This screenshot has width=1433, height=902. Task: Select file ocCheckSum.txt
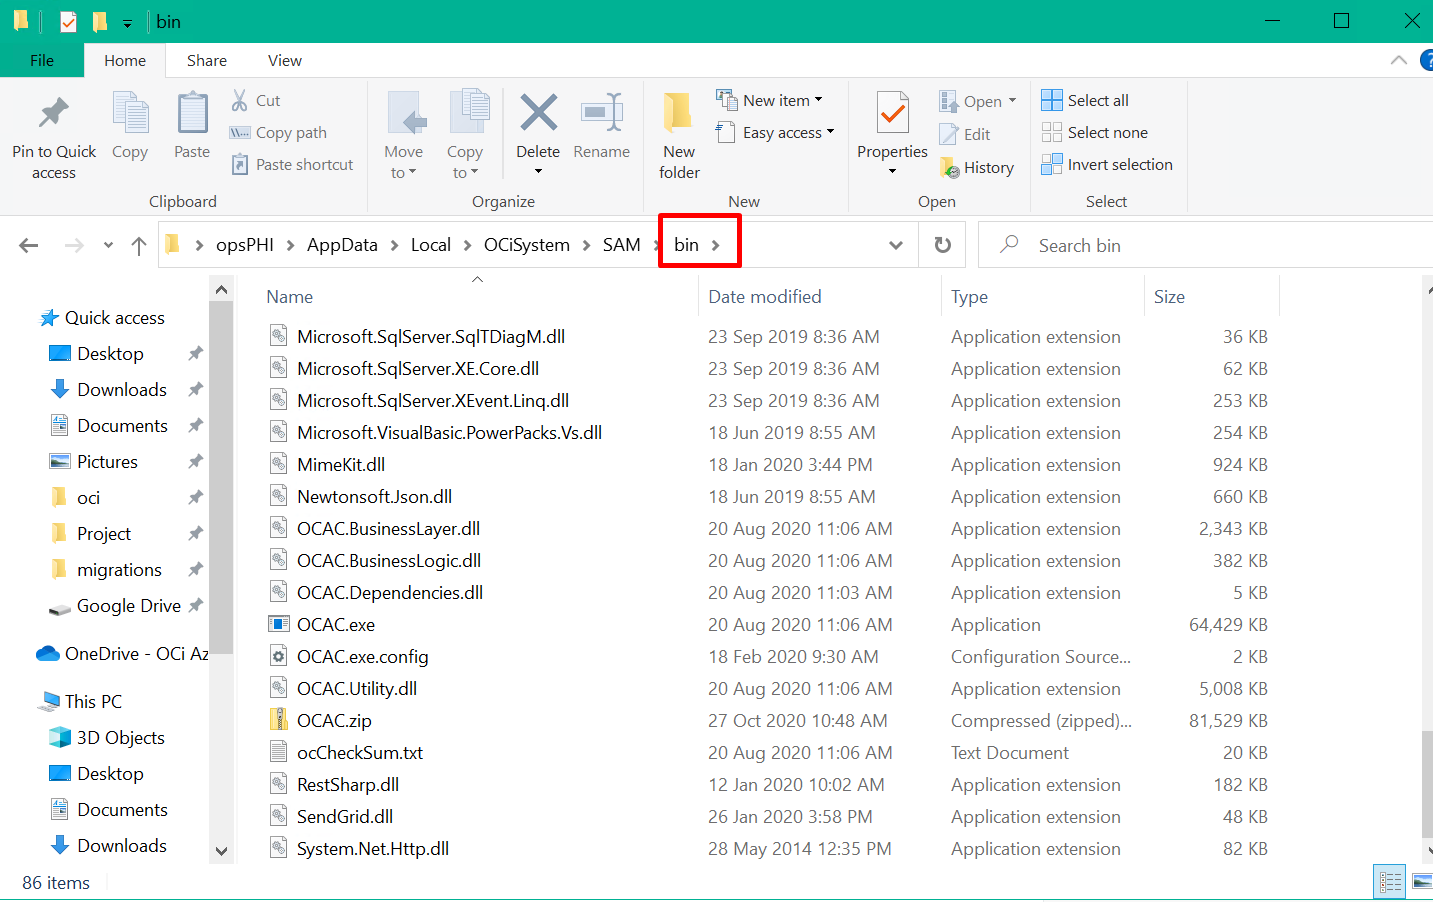(360, 752)
